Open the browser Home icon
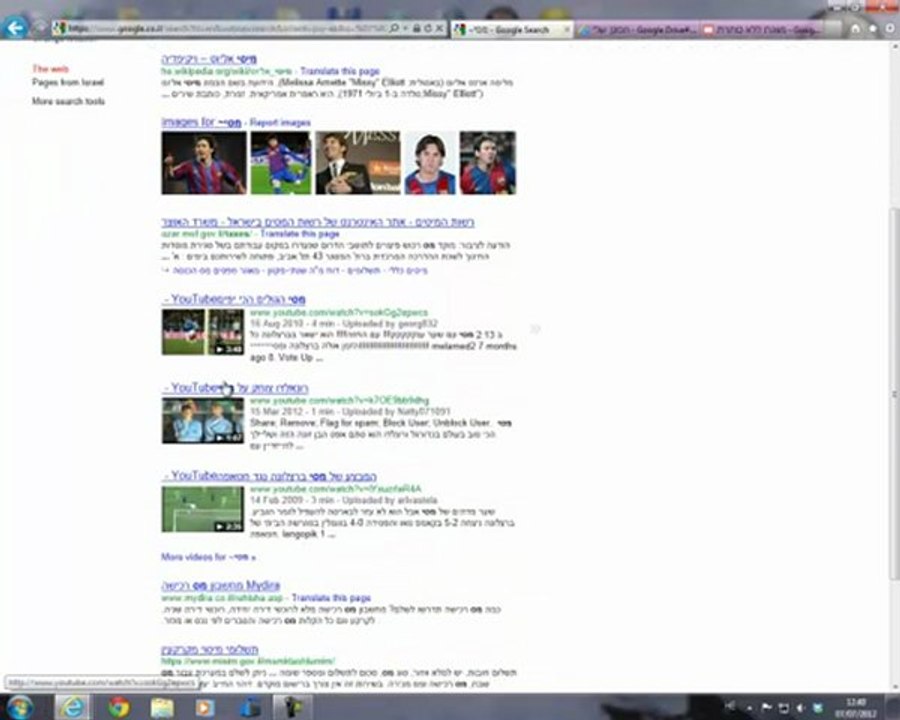 [855, 28]
